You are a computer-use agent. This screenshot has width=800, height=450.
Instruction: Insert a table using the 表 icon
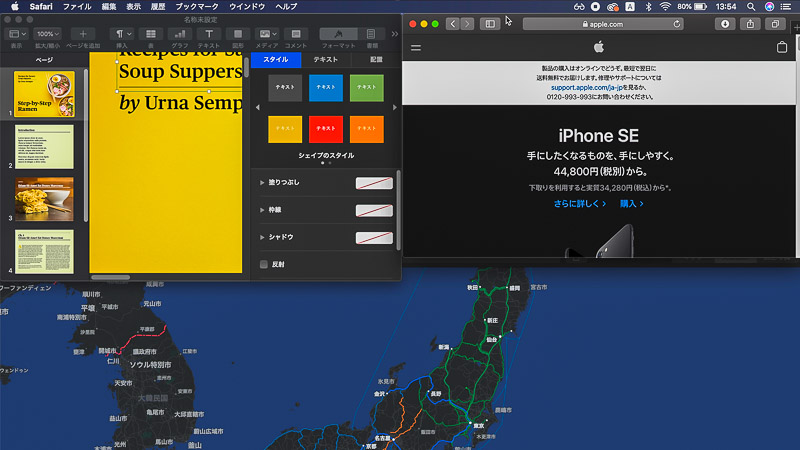151,34
